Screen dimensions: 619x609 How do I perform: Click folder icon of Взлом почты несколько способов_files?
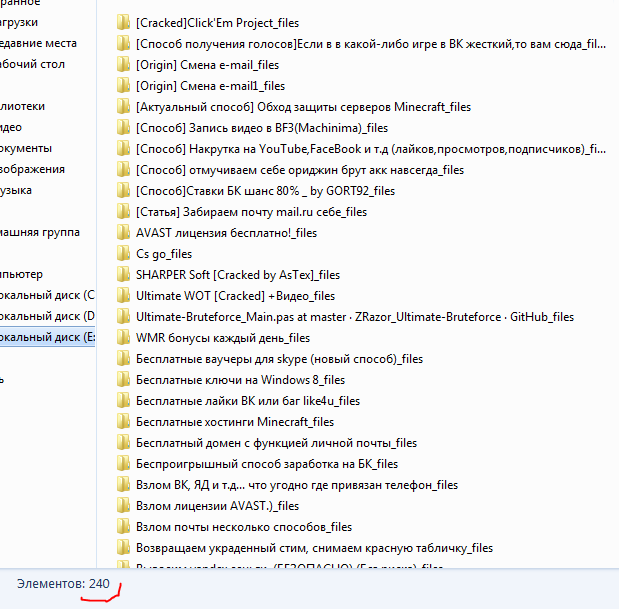tap(123, 527)
